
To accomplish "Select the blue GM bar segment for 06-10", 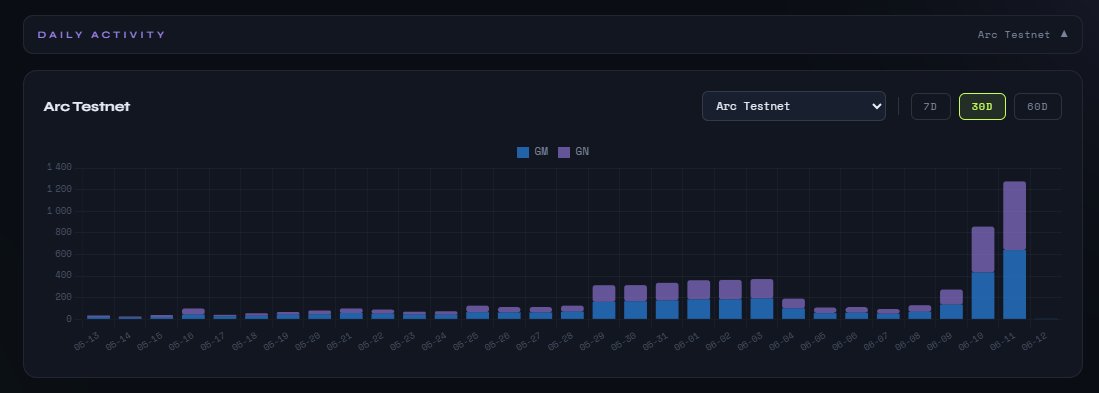I will pyautogui.click(x=983, y=296).
